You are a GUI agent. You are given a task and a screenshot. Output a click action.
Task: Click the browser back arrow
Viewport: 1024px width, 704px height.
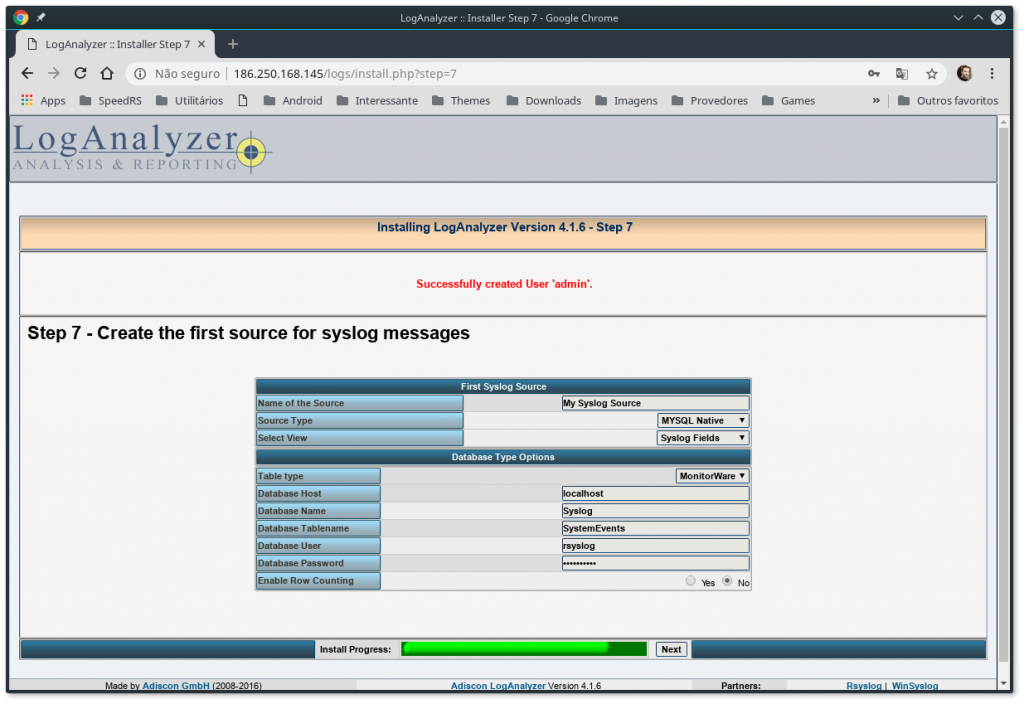(27, 73)
